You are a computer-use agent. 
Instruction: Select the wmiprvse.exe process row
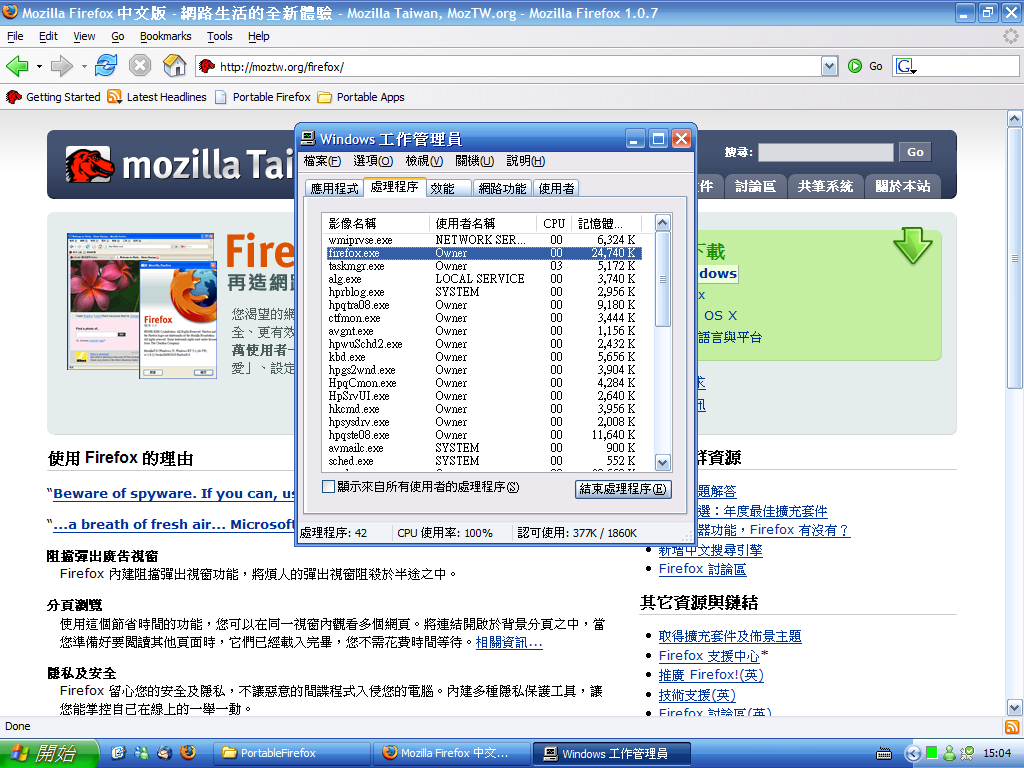tap(484, 240)
